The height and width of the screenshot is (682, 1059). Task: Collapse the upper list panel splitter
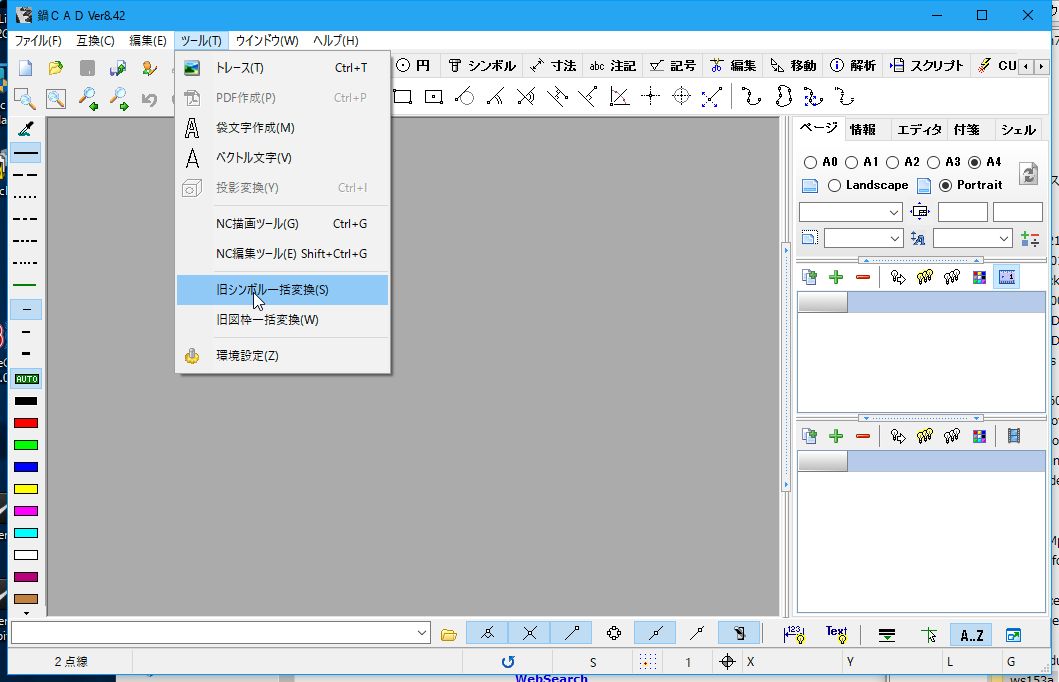[x=921, y=260]
